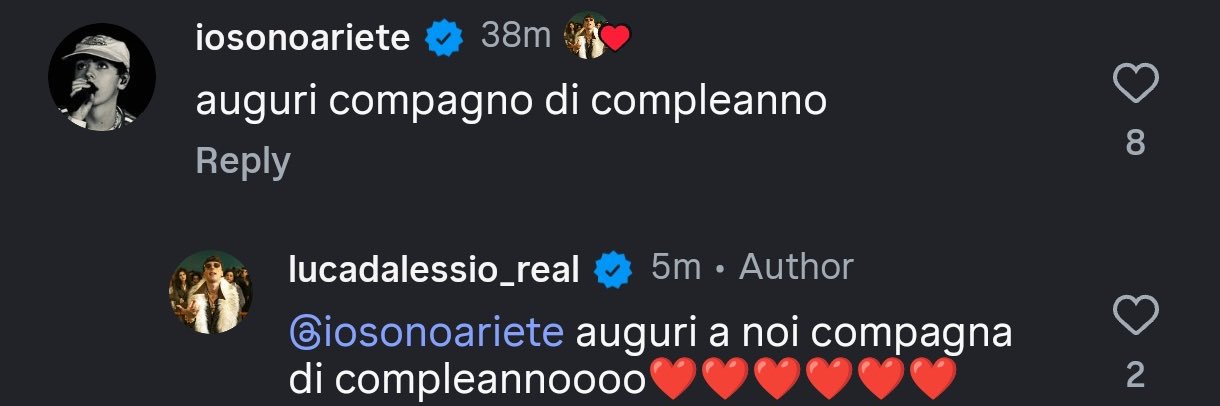Click the verified badge next to lucadalessio_real
1220x406 pixels.
pos(613,269)
